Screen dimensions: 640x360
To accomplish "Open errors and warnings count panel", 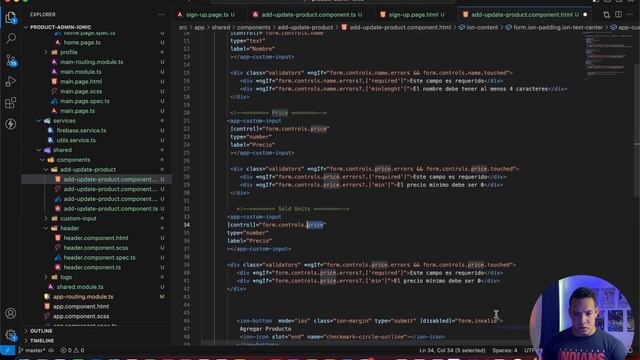I will [72, 350].
